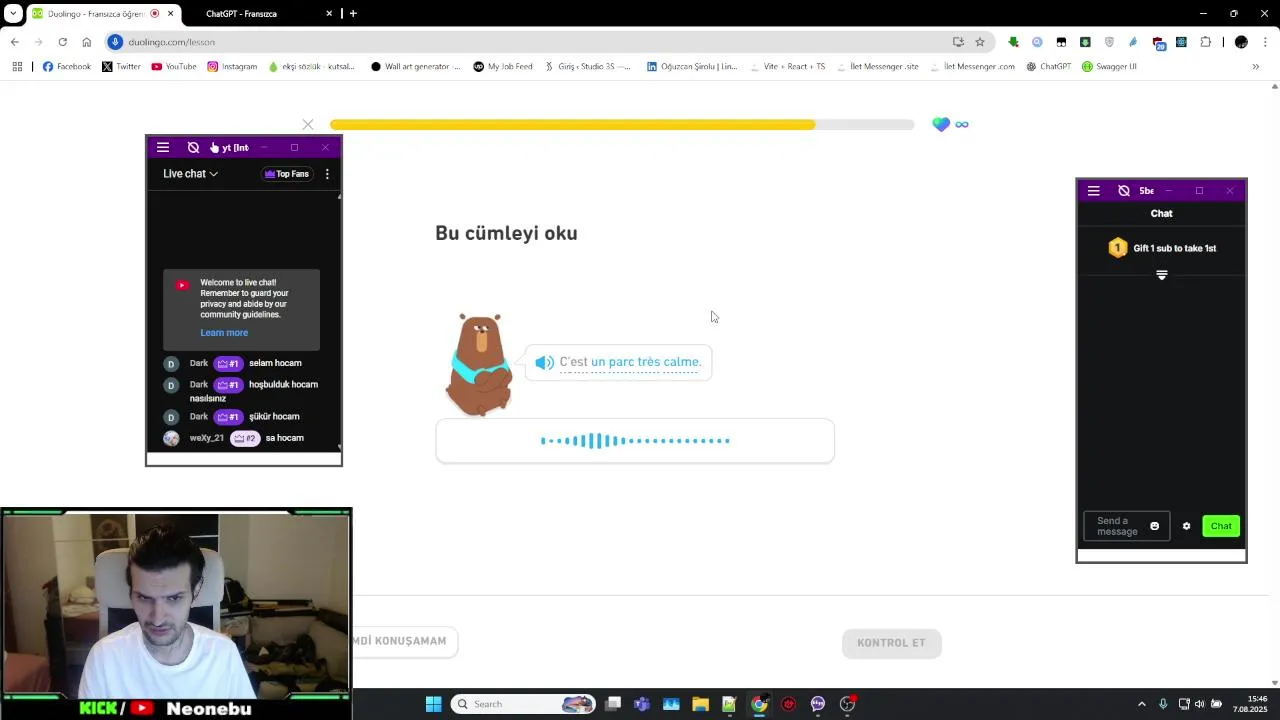Click the microphone recording waveform box
This screenshot has height=720, width=1280.
[635, 441]
